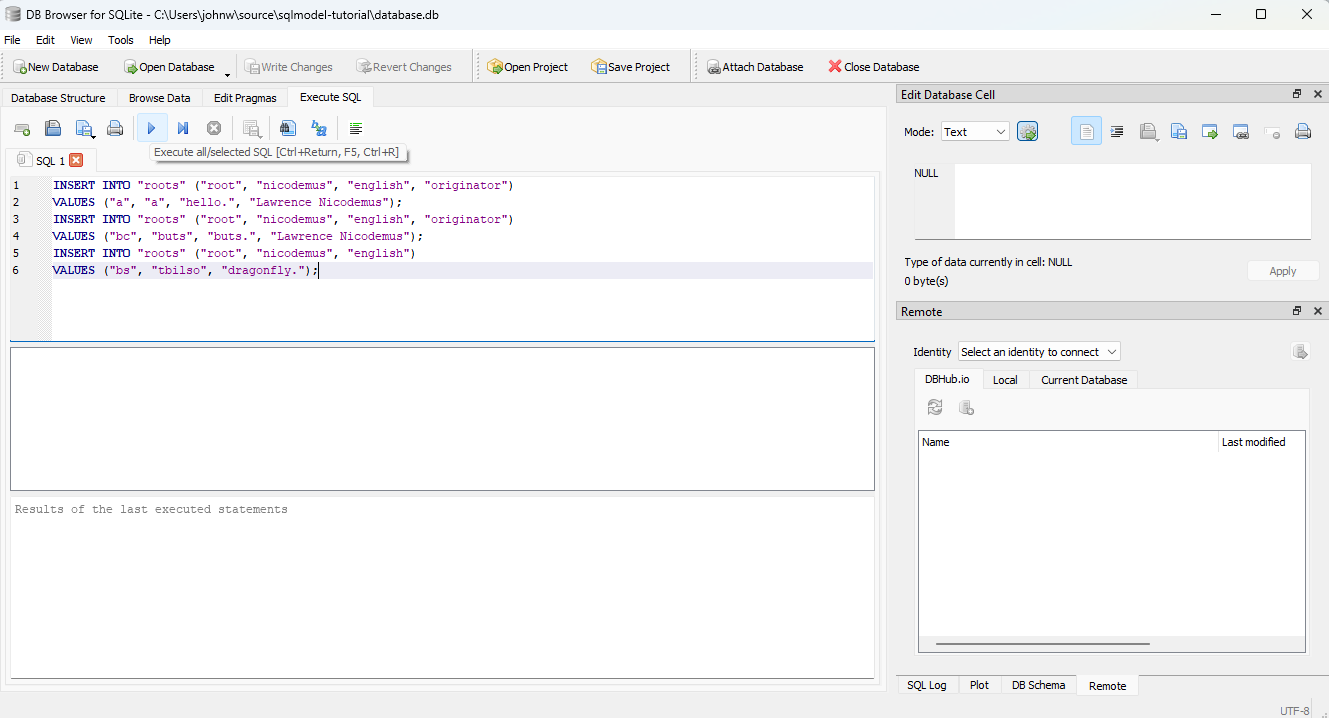Click the Find text binoculars icon
Screen dimensions: 1329x718
[288, 128]
